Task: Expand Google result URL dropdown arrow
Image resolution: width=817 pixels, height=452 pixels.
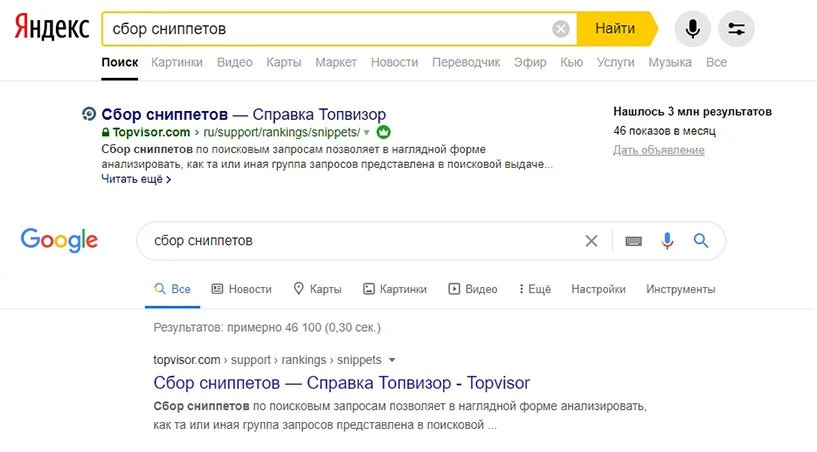Action: 392,360
